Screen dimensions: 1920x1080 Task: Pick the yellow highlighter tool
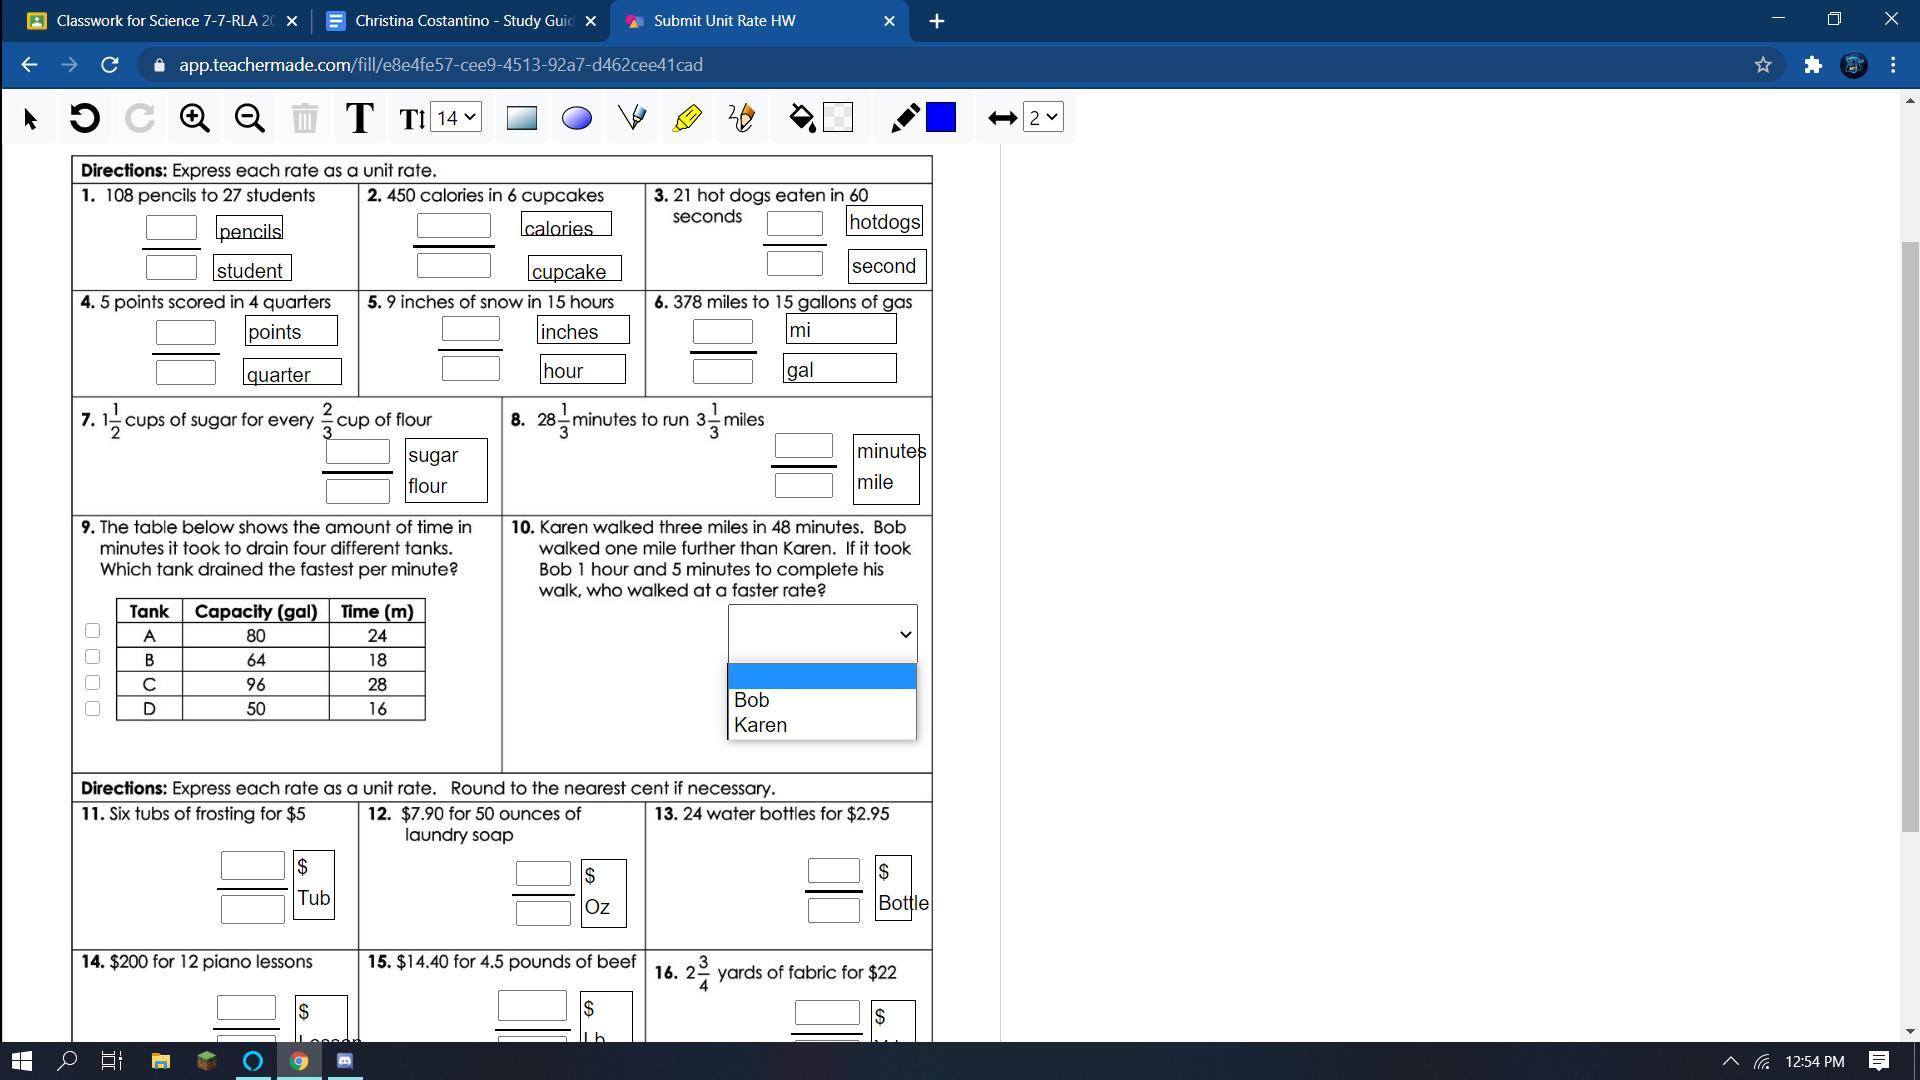click(687, 118)
